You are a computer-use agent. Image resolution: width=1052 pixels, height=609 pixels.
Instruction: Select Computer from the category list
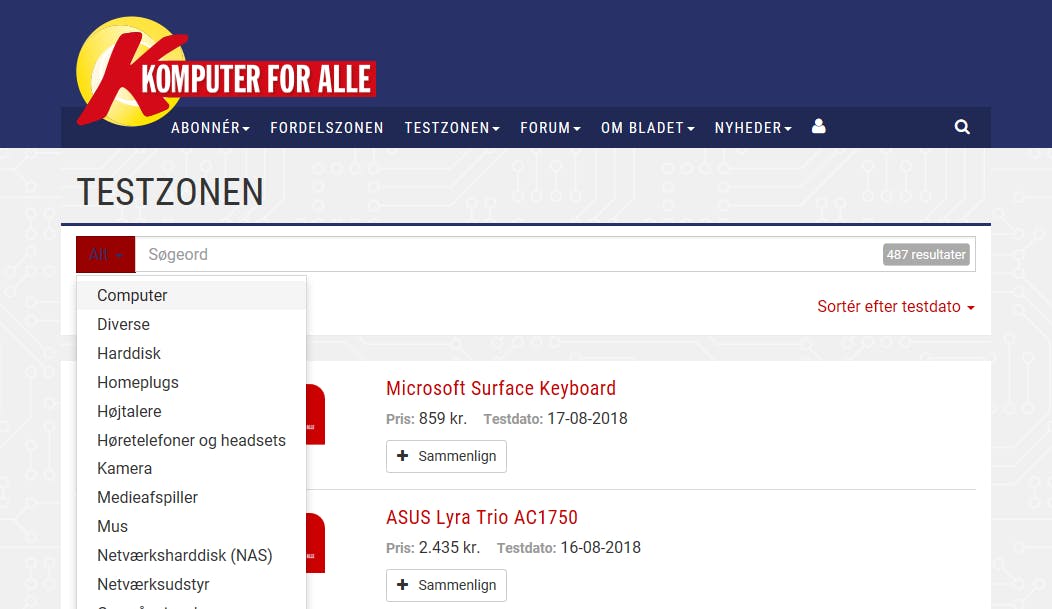[132, 295]
